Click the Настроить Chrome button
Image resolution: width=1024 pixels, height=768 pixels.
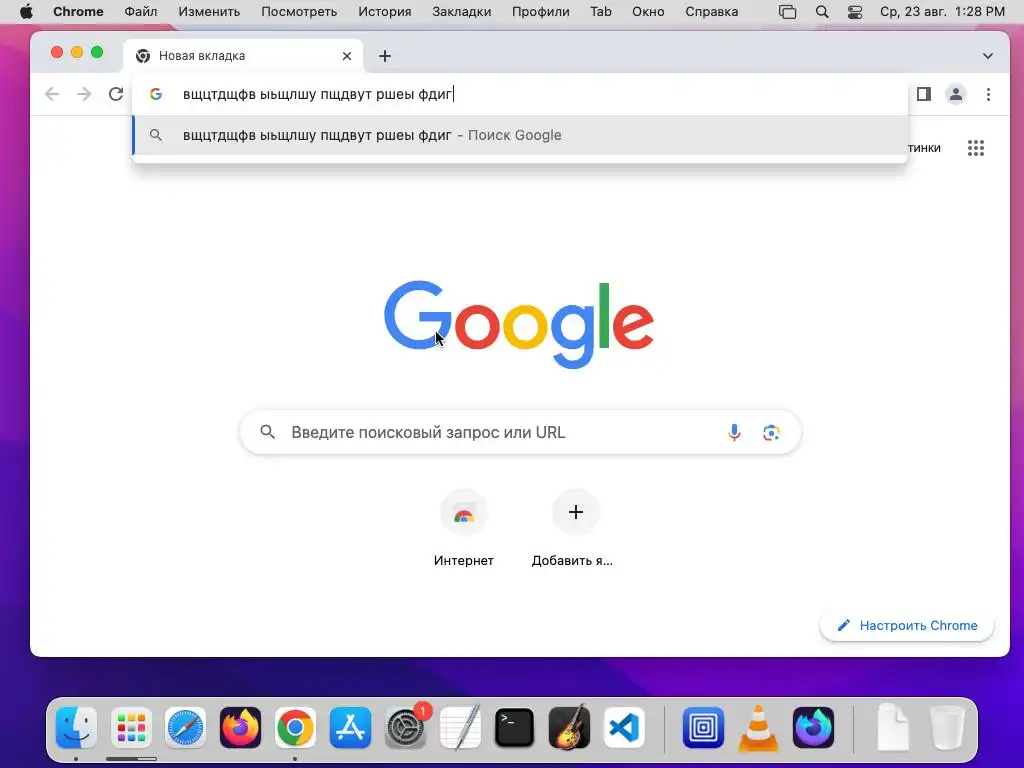click(906, 626)
